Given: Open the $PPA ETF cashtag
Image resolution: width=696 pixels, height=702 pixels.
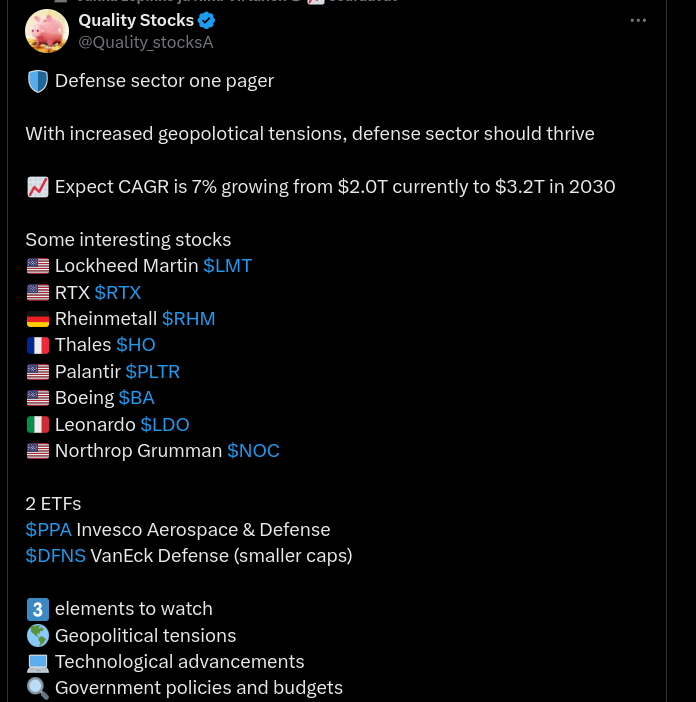Looking at the screenshot, I should click(x=48, y=530).
